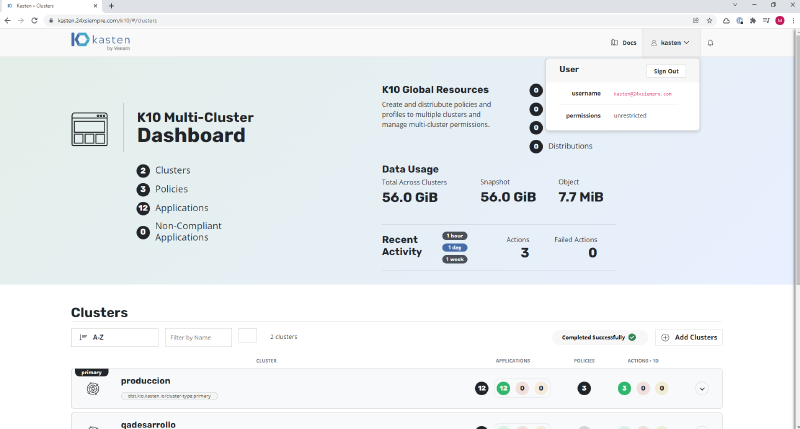Focus the Filter by Name field
Image resolution: width=800 pixels, height=429 pixels.
coord(198,337)
